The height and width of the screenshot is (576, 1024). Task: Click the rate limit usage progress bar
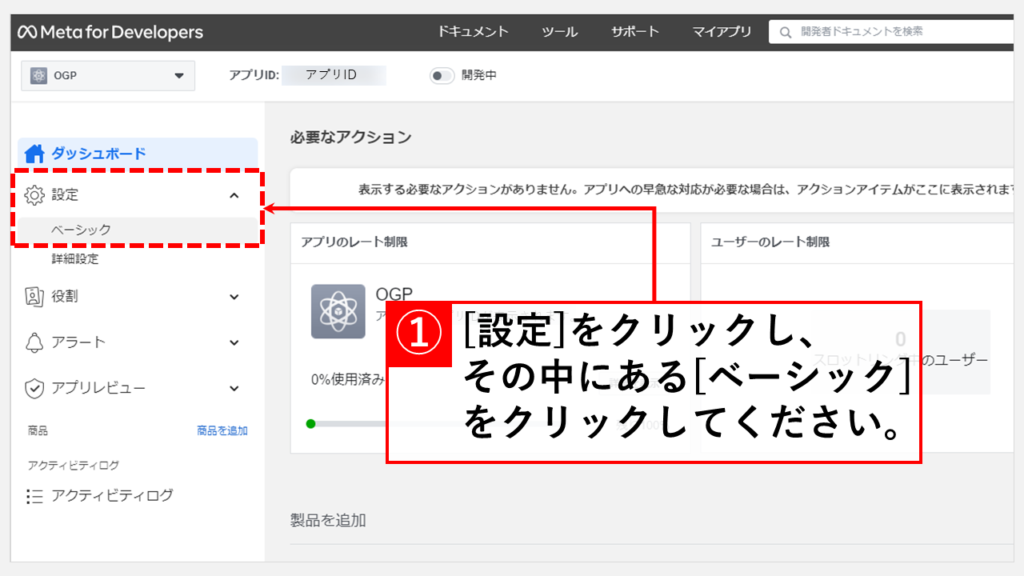pos(347,424)
